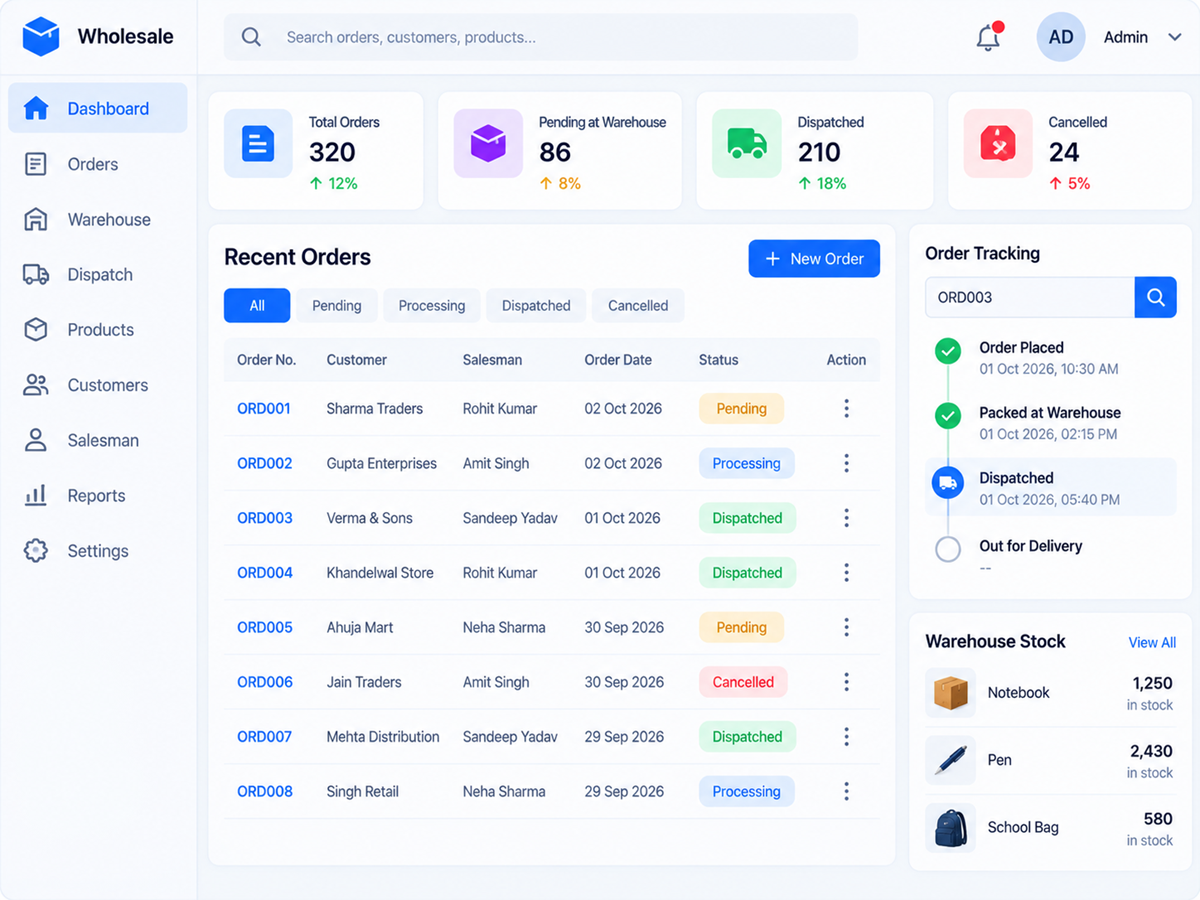Open order ORD008 link
Screen dimensions: 1200x900
265,791
